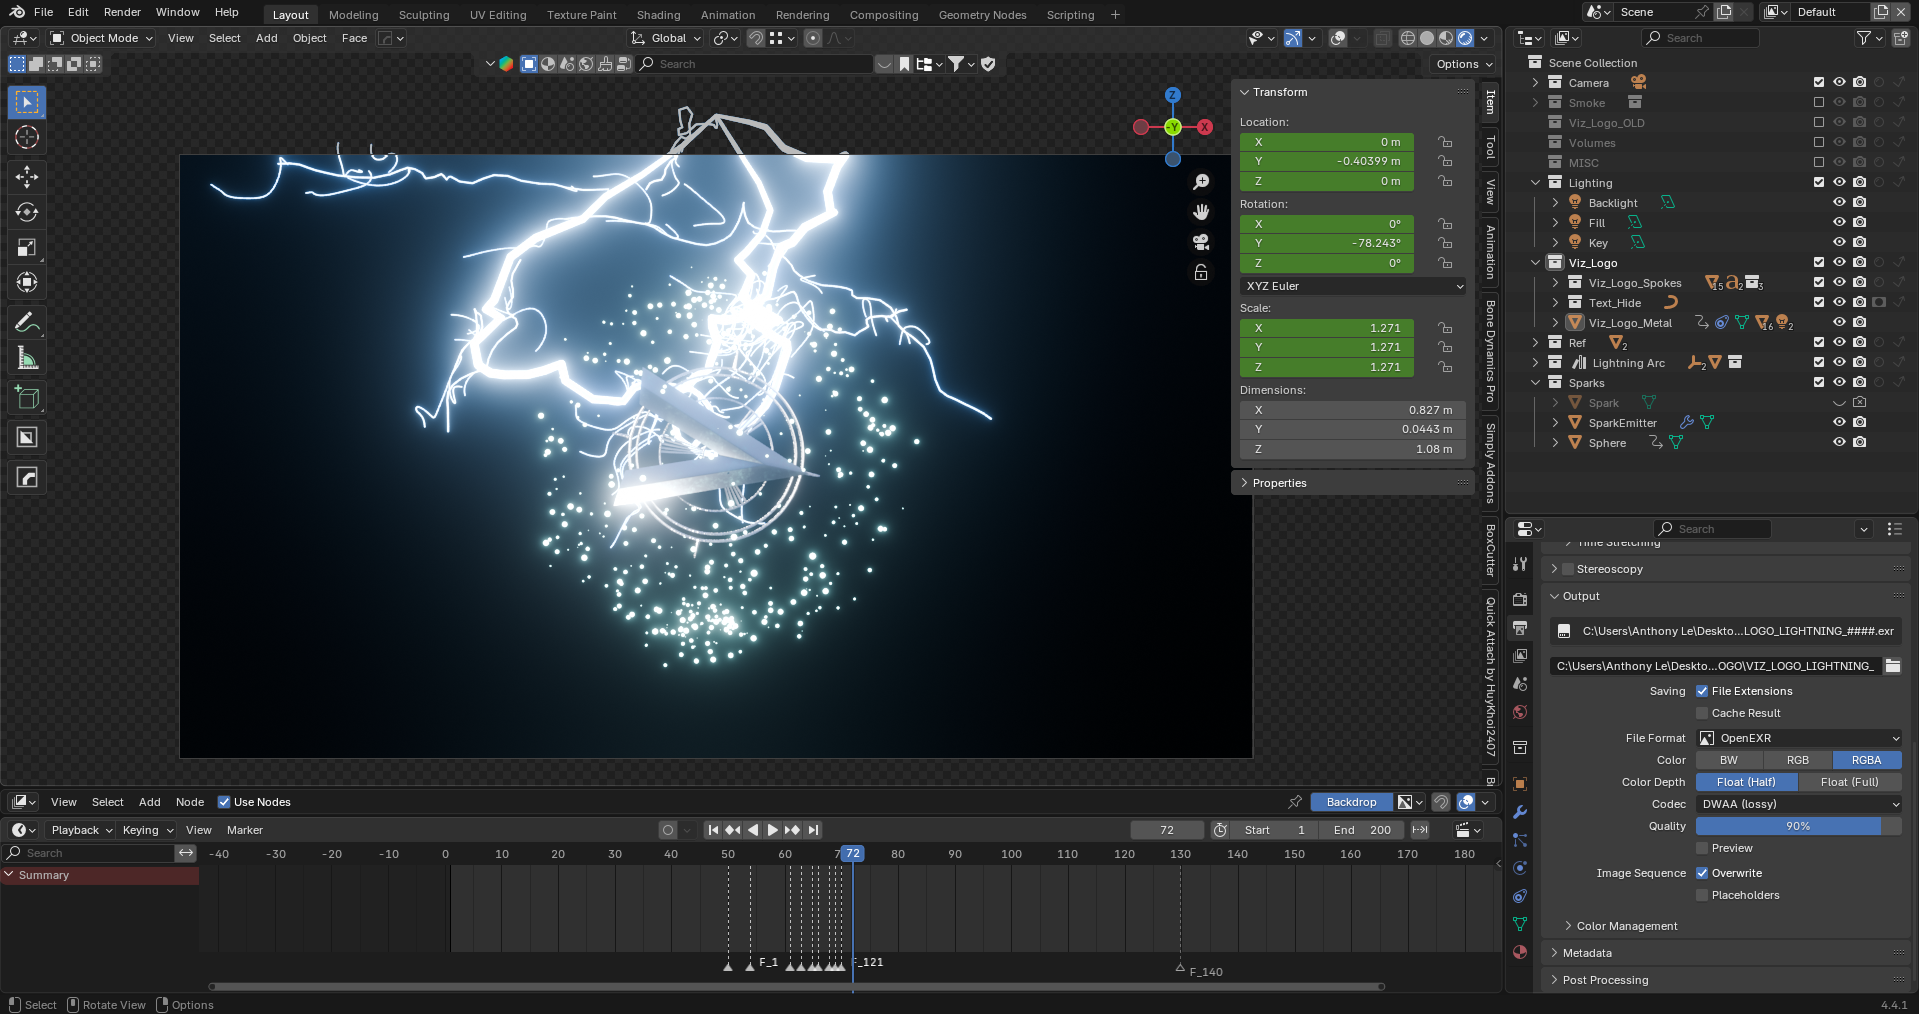Screen dimensions: 1919x1014
Task: Select the Rotate tool
Action: coord(27,212)
